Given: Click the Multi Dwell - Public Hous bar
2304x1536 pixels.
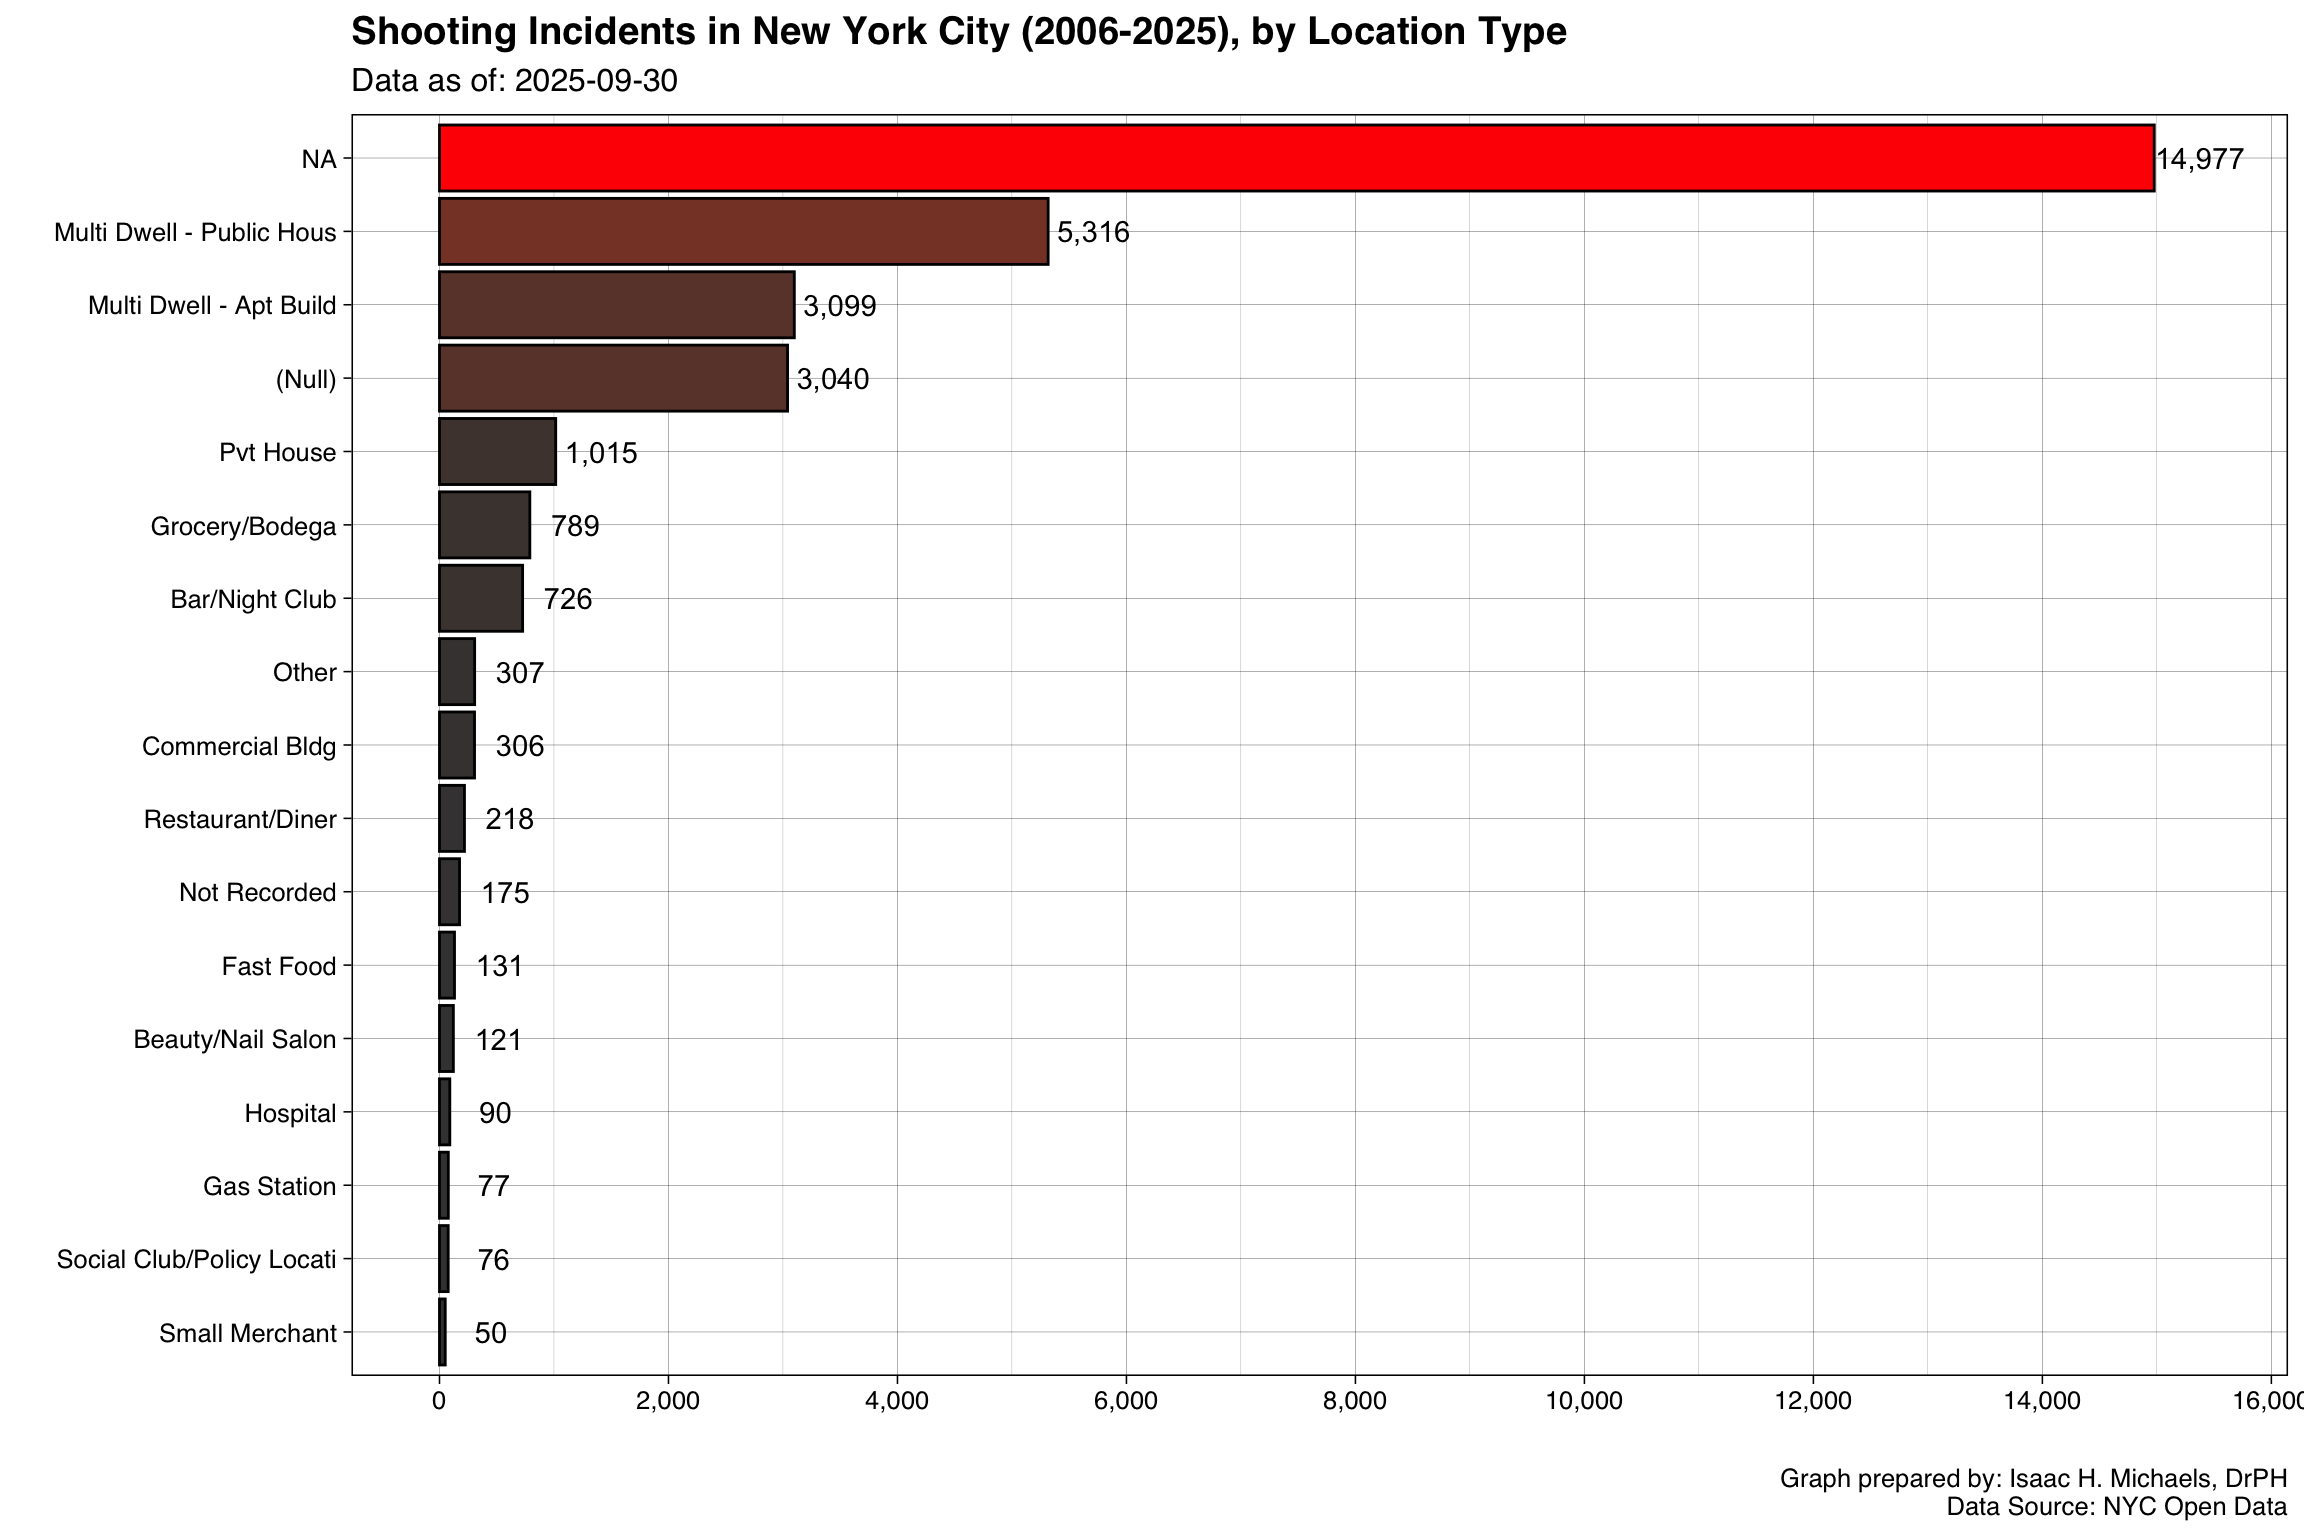Looking at the screenshot, I should pyautogui.click(x=743, y=232).
